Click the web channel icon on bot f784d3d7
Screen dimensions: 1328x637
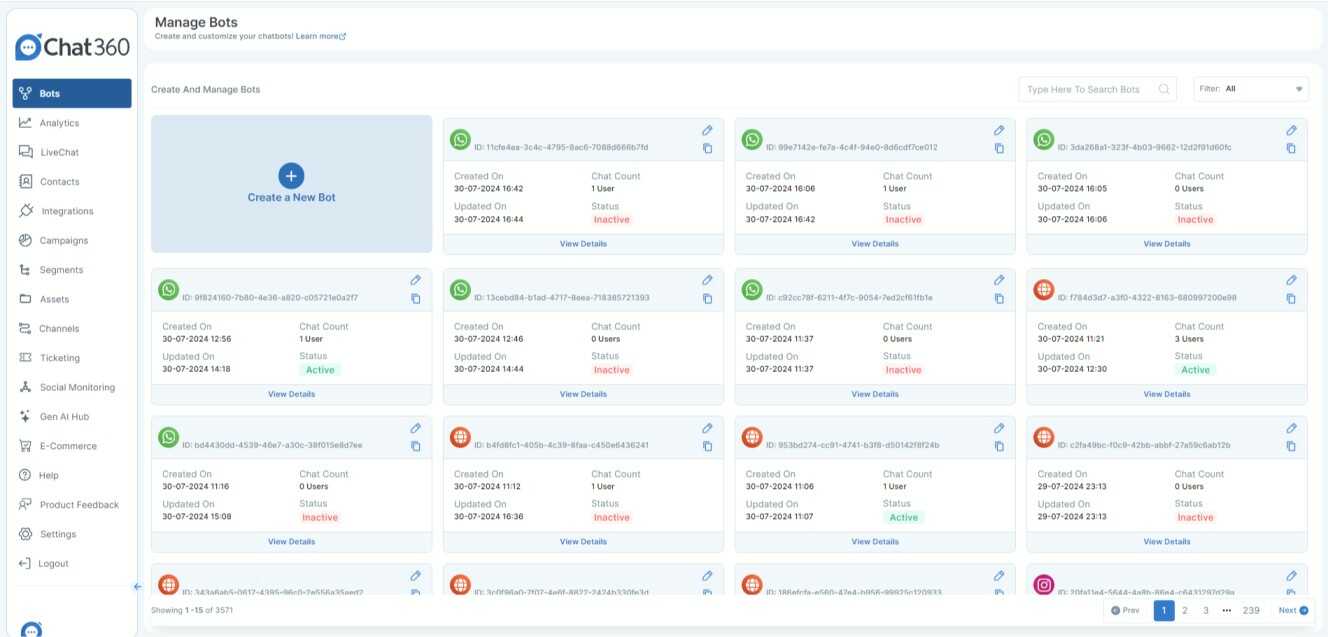pyautogui.click(x=1046, y=290)
